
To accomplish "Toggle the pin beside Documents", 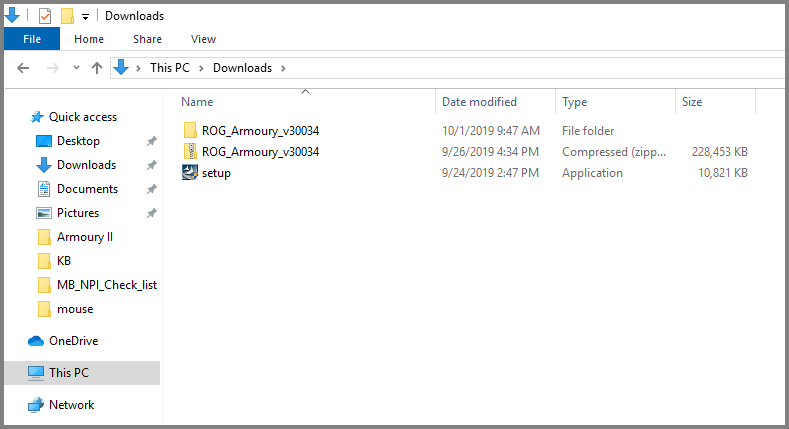I will point(151,189).
